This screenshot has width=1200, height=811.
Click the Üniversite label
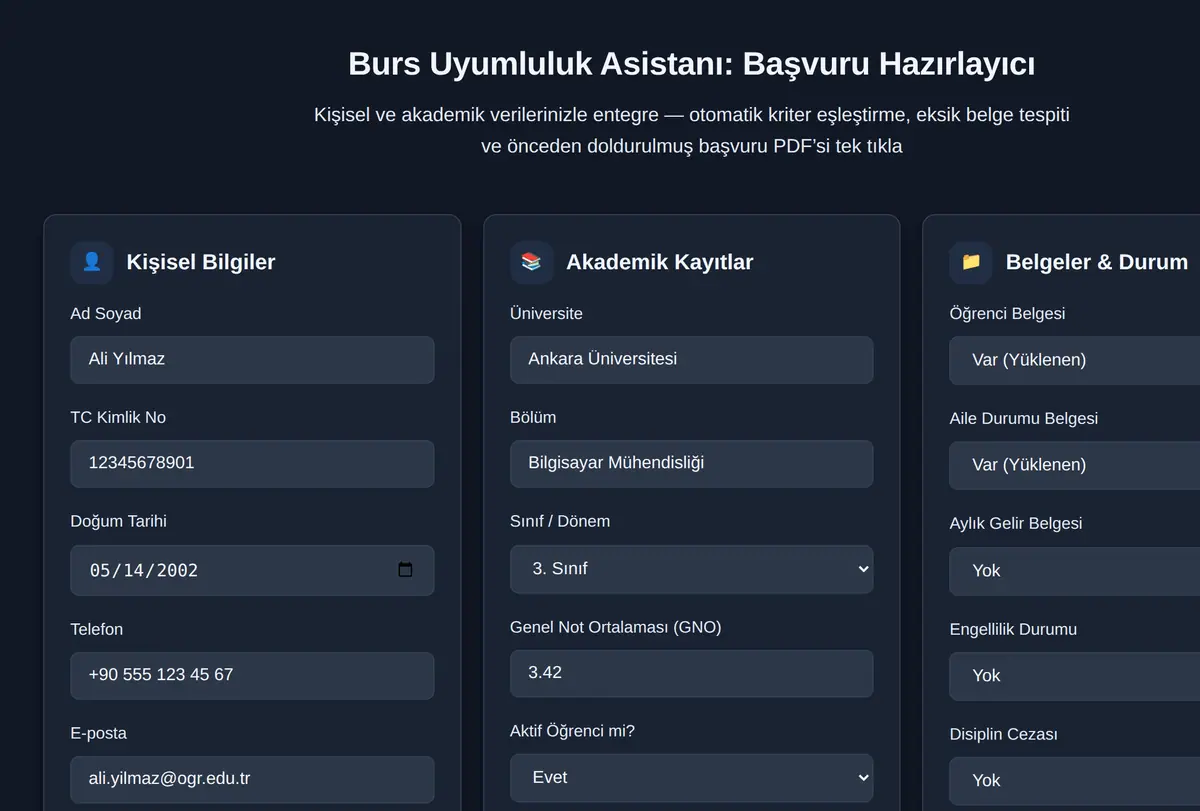[x=547, y=314]
